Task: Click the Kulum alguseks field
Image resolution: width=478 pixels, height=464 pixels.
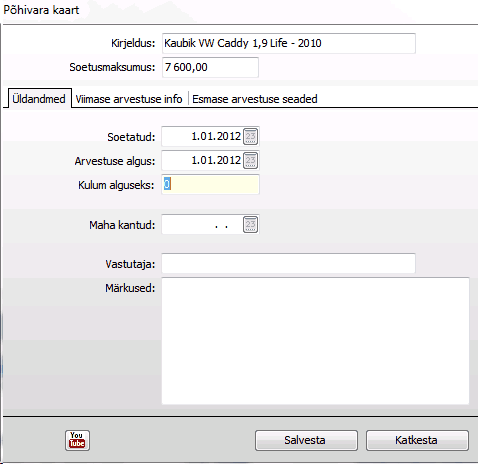Action: [210, 185]
